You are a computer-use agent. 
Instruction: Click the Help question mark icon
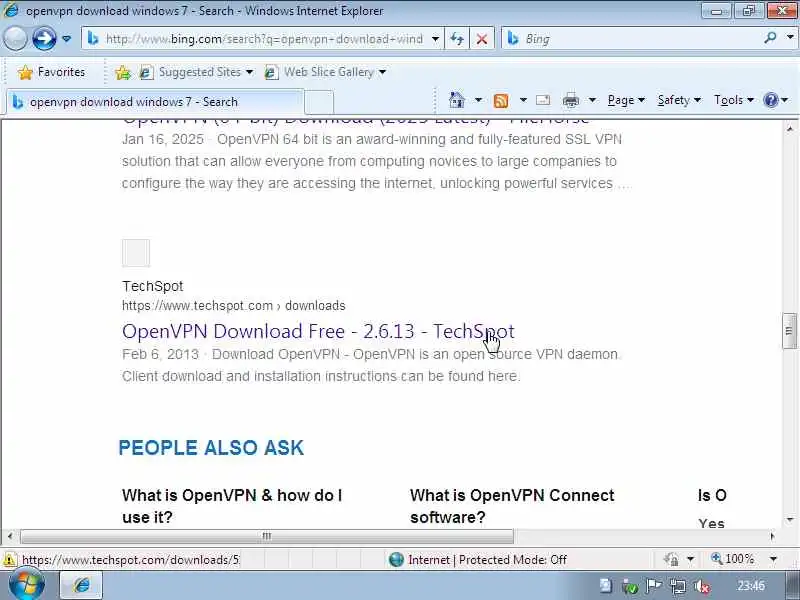pyautogui.click(x=770, y=100)
